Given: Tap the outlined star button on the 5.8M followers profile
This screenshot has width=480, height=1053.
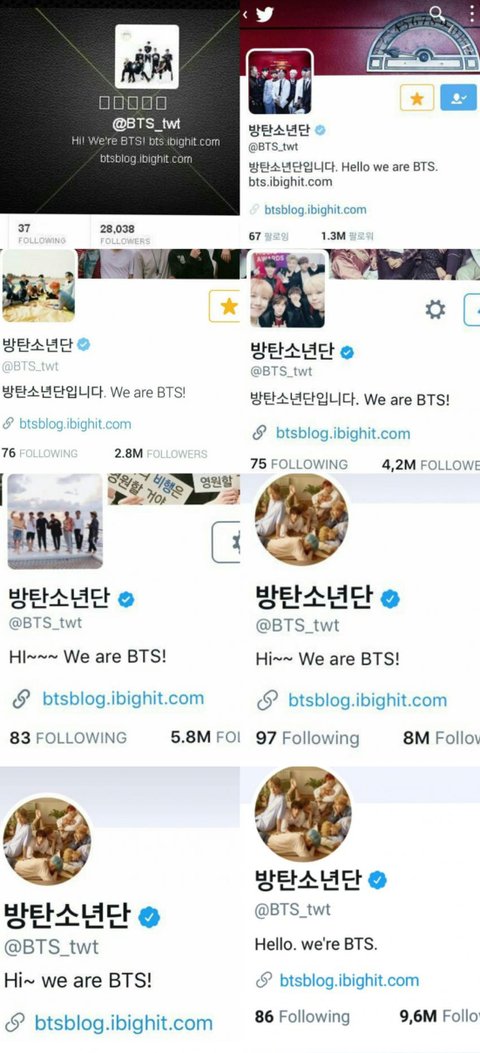Looking at the screenshot, I should point(226,542).
